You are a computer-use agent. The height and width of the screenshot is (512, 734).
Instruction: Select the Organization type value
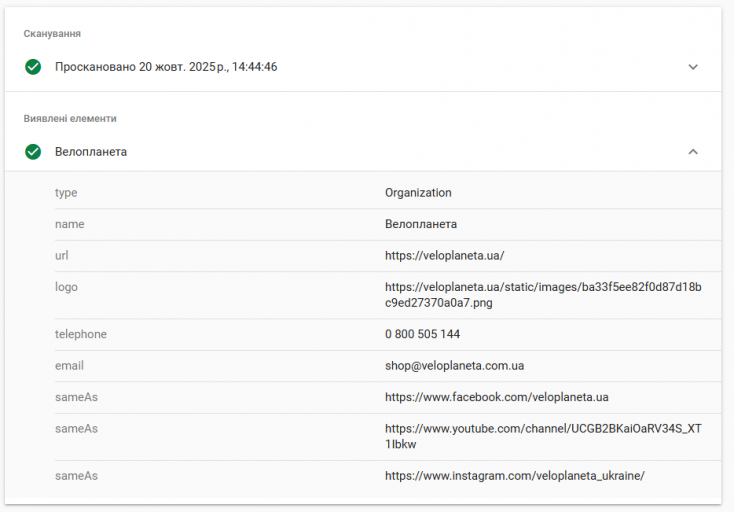coord(418,193)
